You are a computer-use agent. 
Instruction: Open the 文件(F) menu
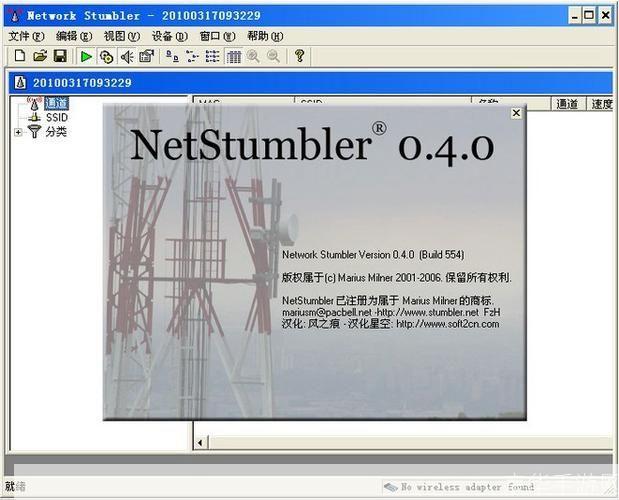click(x=26, y=36)
